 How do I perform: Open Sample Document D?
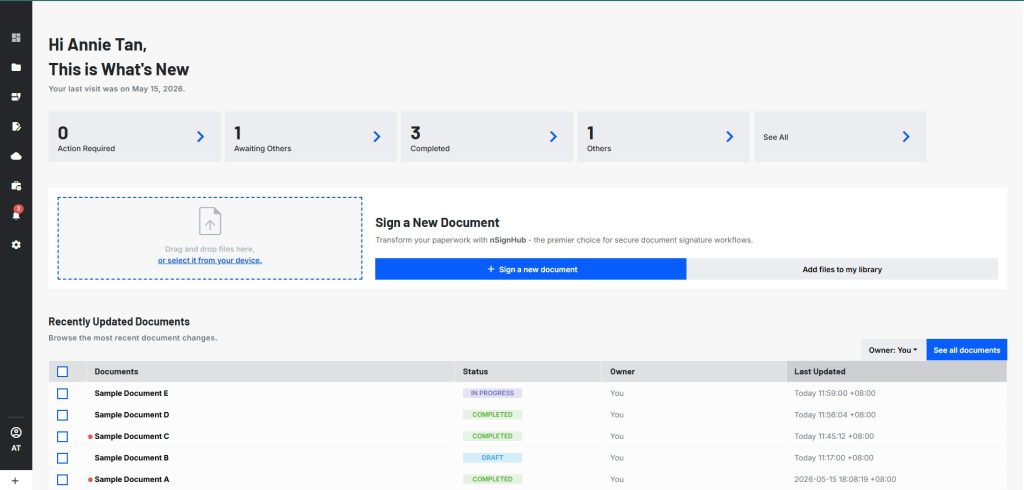(x=131, y=415)
